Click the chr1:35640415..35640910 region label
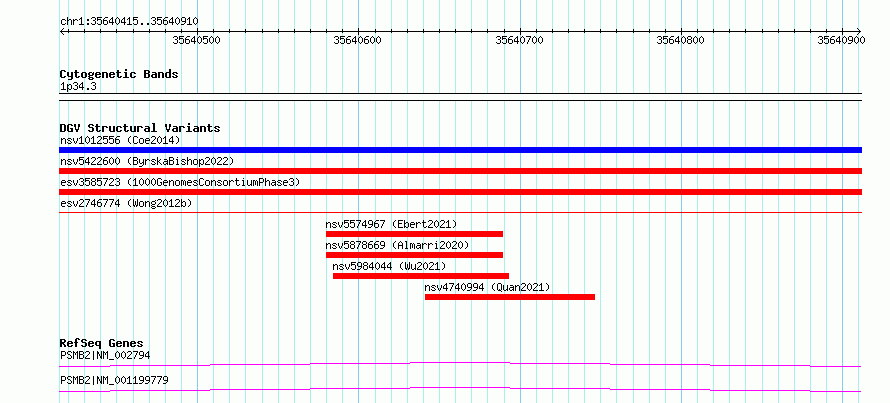Screen dimensions: 890x403 (129, 21)
